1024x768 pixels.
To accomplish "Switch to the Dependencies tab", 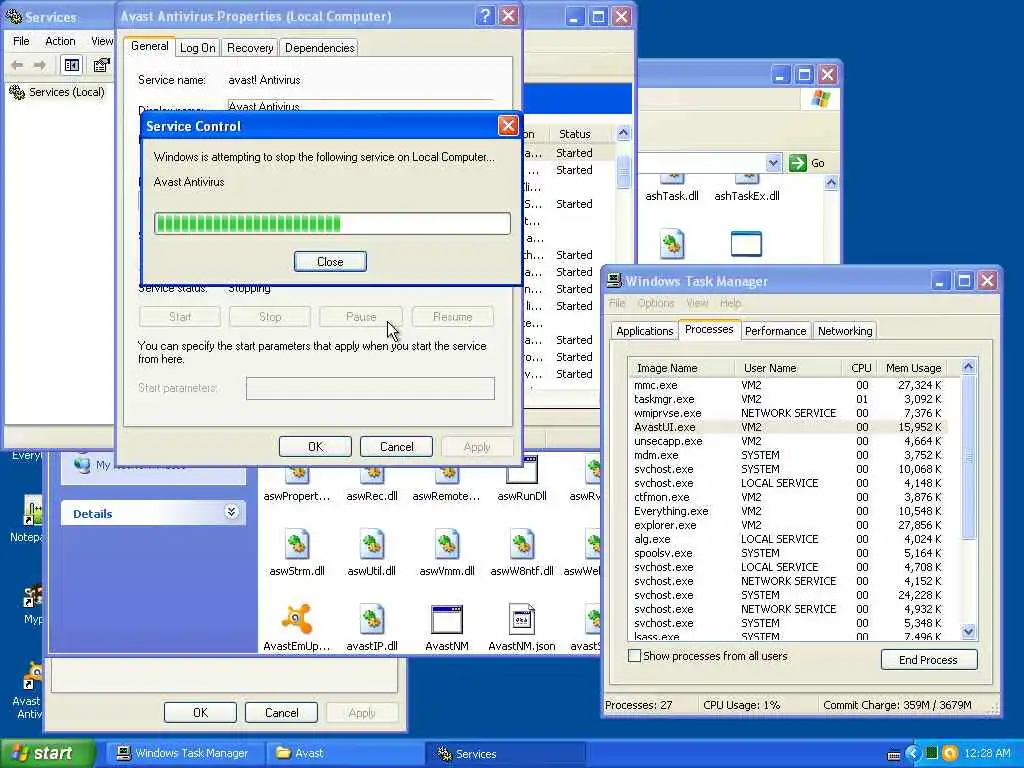I will point(320,48).
